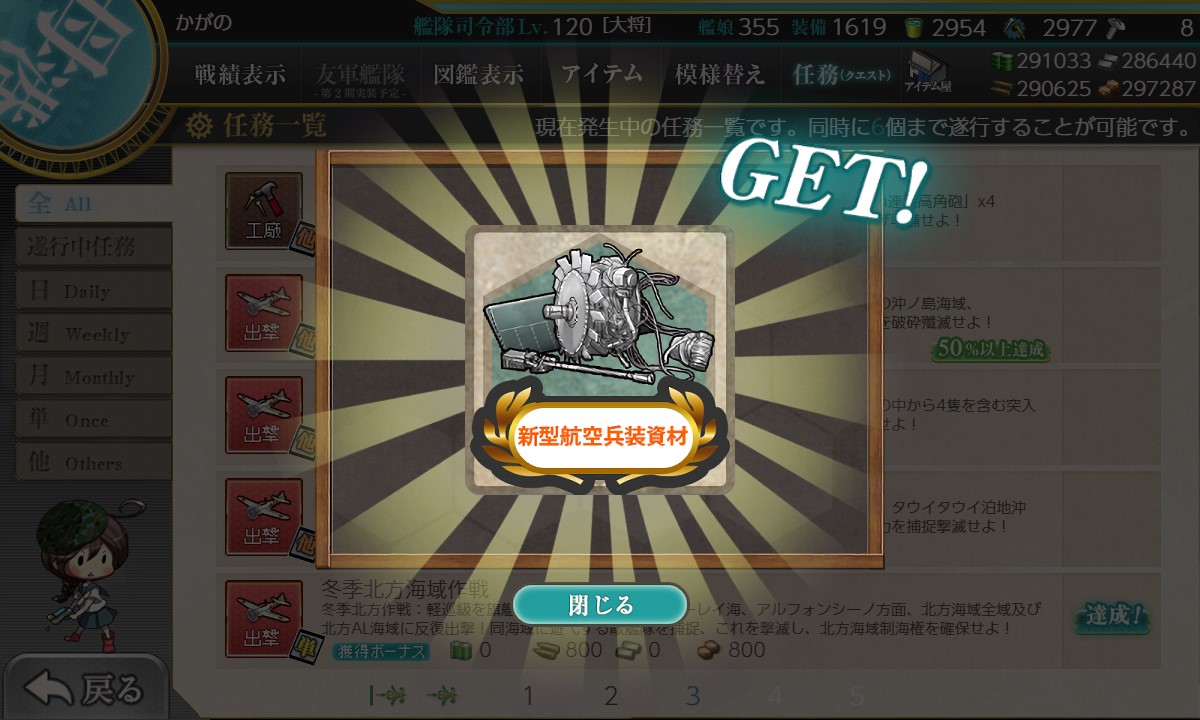Select the 日 Daily quest filter
Viewport: 1200px width, 720px height.
(92, 290)
